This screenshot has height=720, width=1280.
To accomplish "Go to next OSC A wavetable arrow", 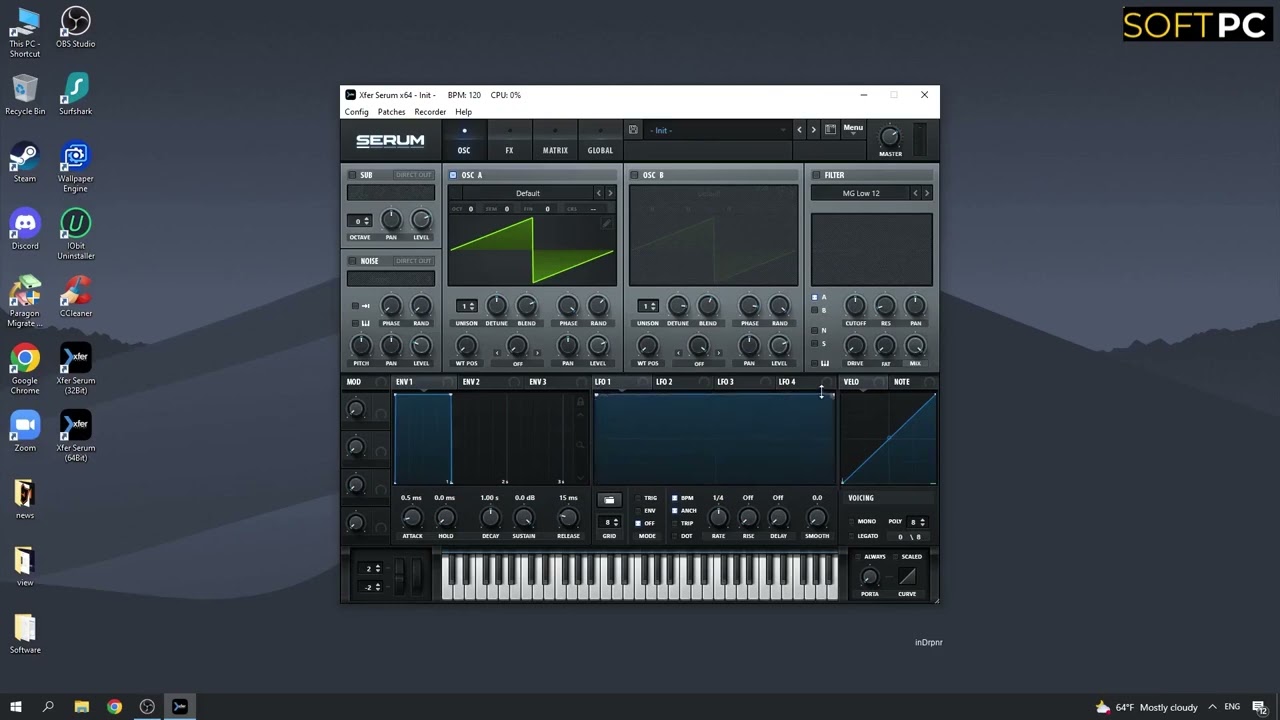I will pos(610,193).
